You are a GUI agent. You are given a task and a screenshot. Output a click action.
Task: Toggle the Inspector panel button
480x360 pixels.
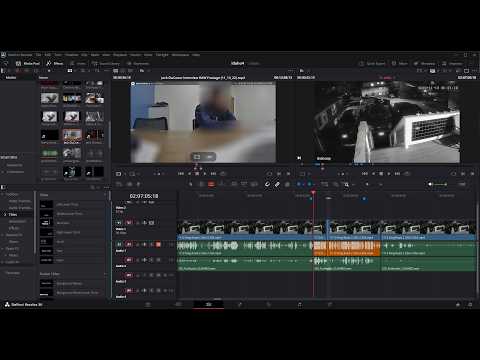tap(452, 63)
